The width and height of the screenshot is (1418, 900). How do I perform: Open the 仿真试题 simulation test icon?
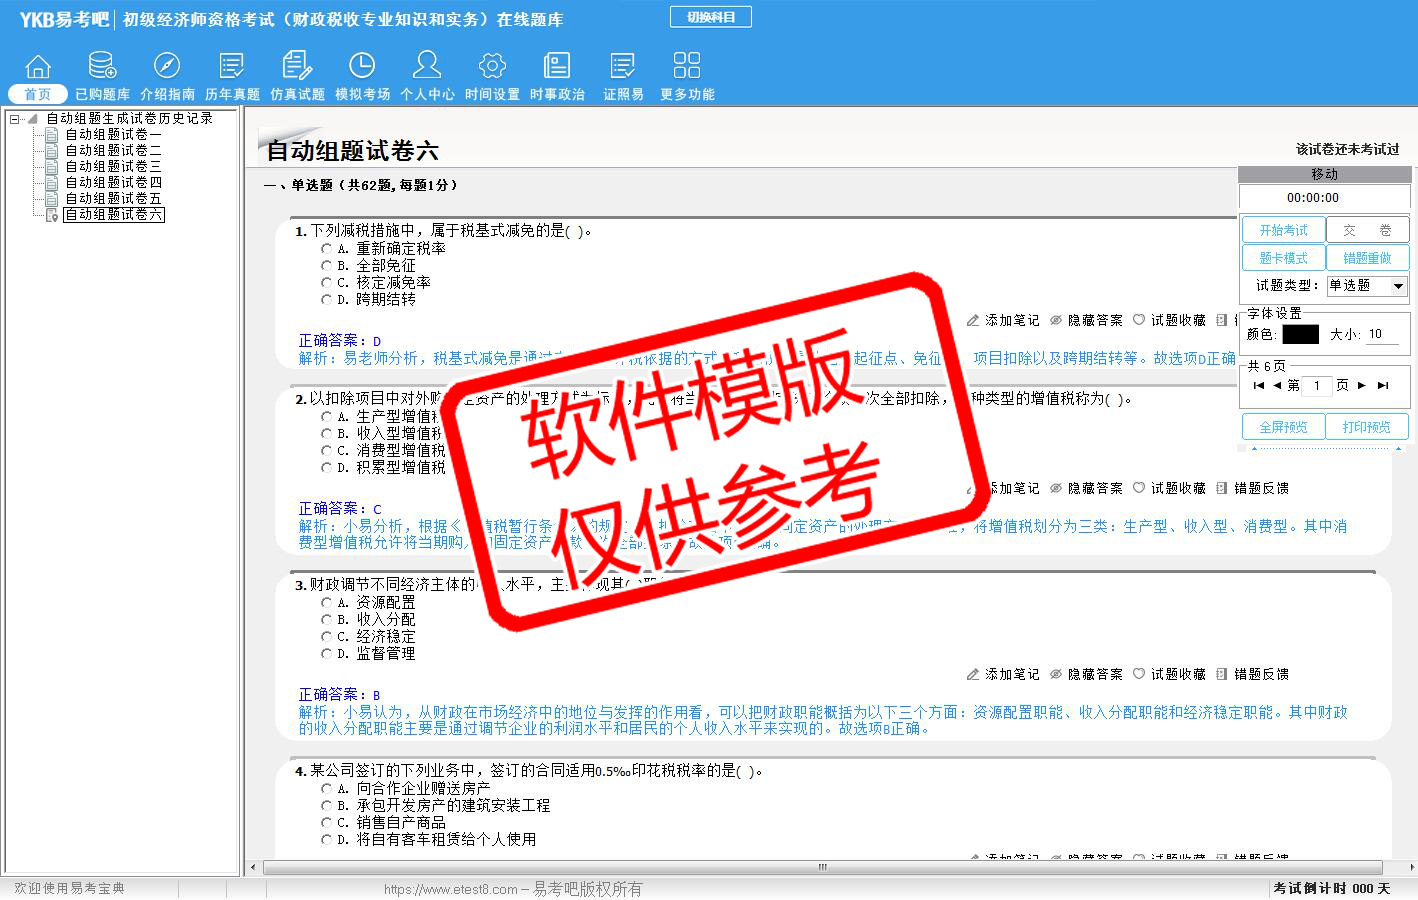297,67
